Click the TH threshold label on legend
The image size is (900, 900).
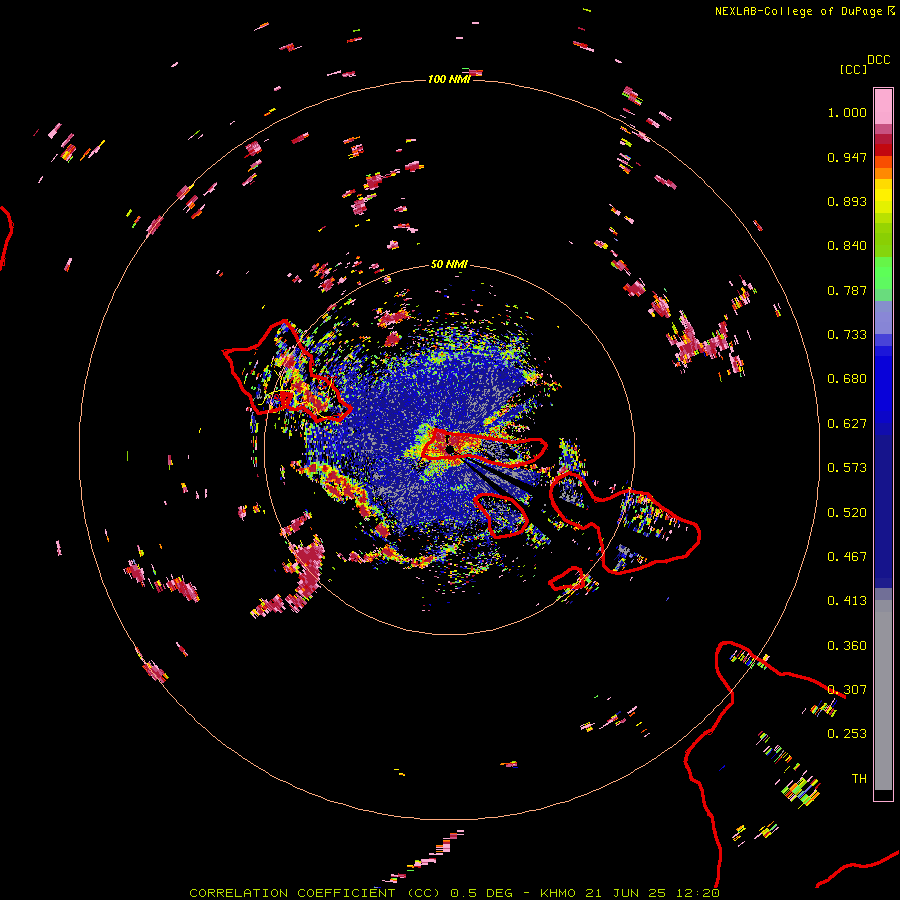click(859, 779)
